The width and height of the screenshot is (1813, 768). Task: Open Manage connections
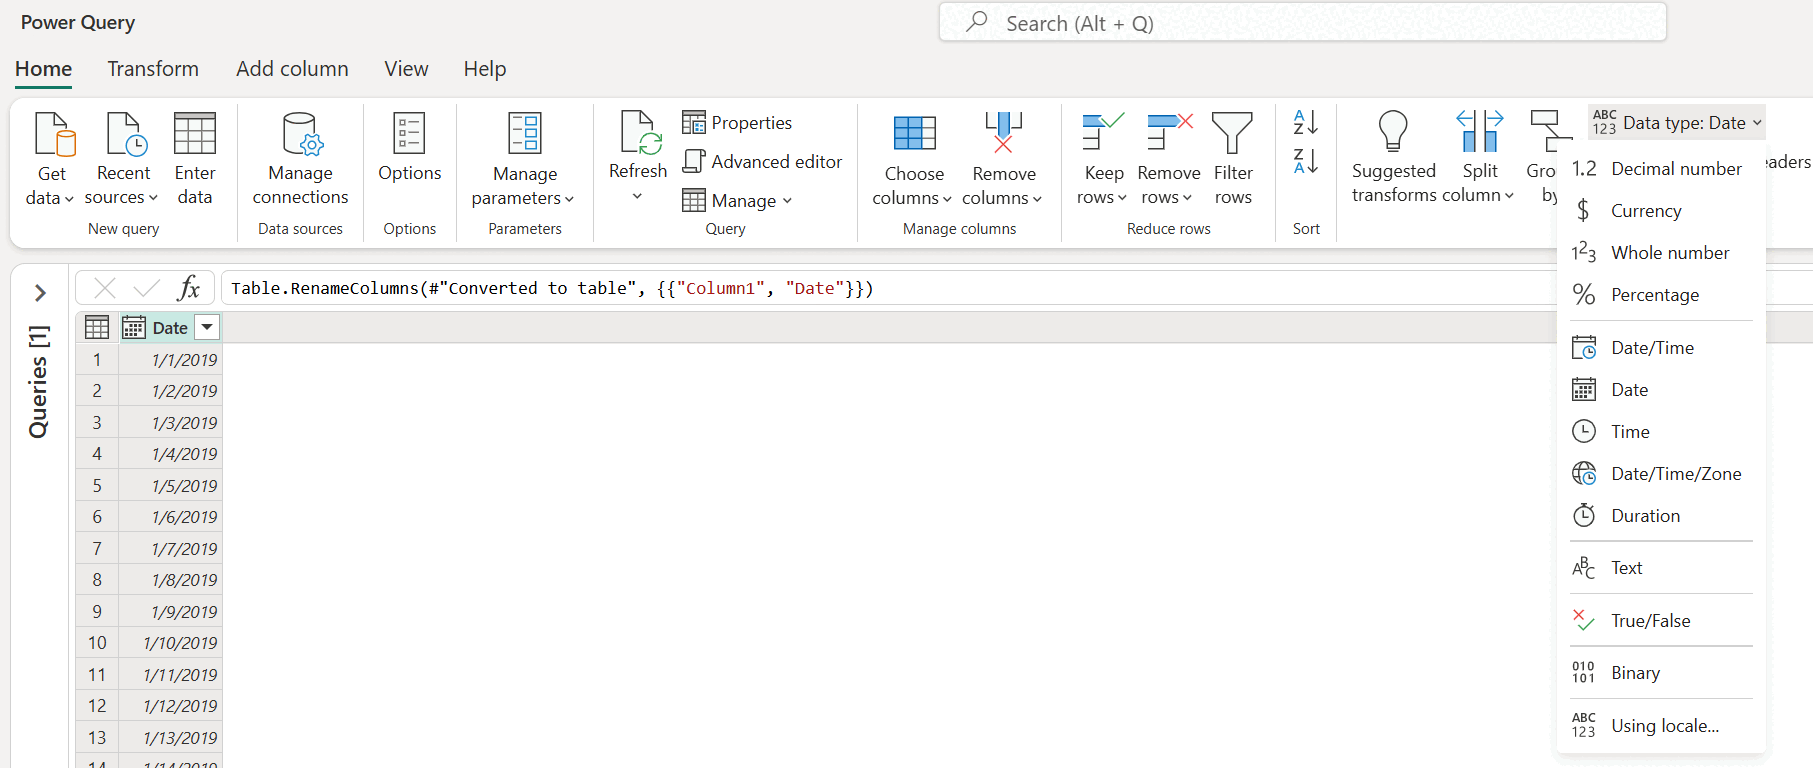pos(300,160)
